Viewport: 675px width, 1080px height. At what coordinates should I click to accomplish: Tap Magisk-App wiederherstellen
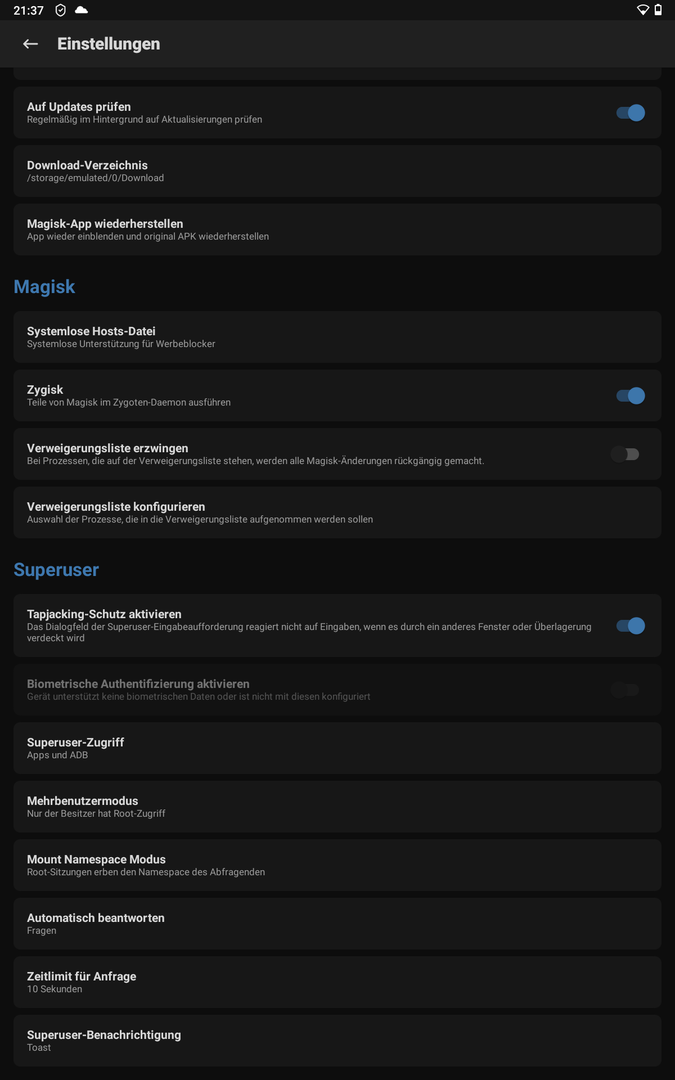click(337, 229)
